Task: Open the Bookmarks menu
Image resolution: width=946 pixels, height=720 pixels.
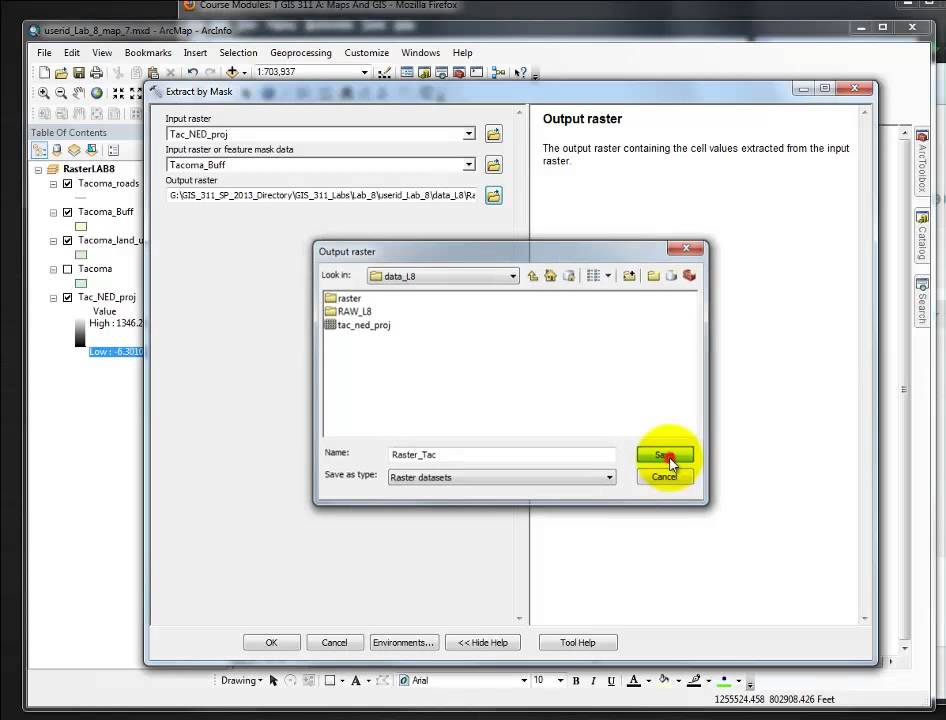Action: (148, 53)
